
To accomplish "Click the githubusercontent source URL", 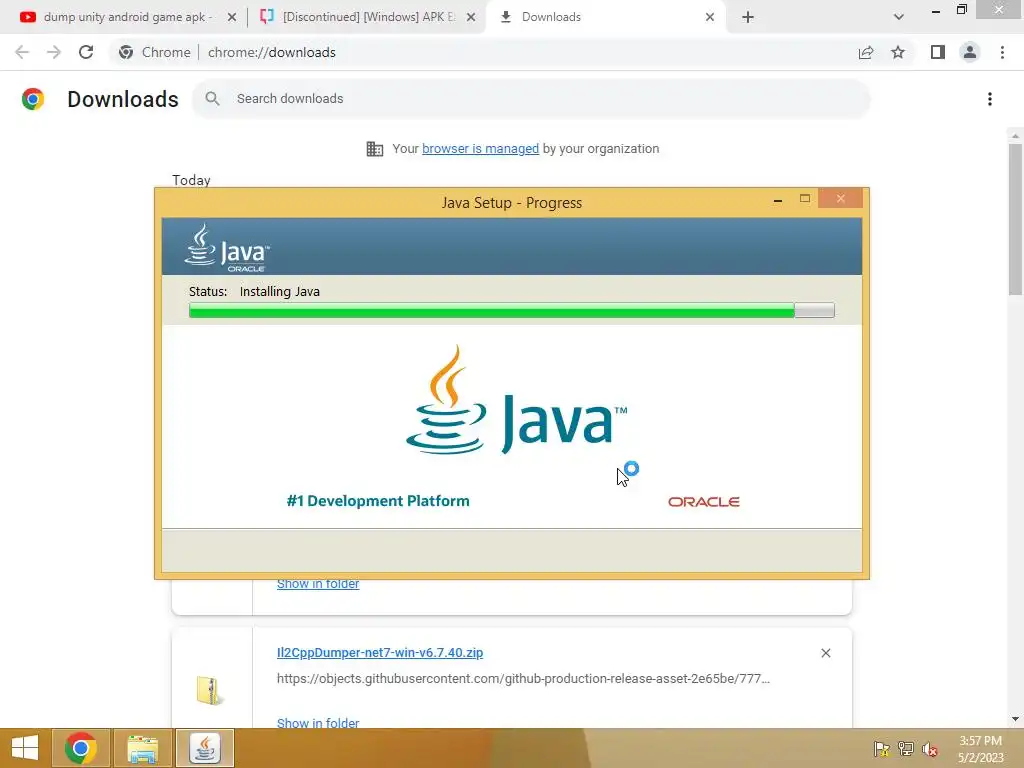I will tap(523, 679).
